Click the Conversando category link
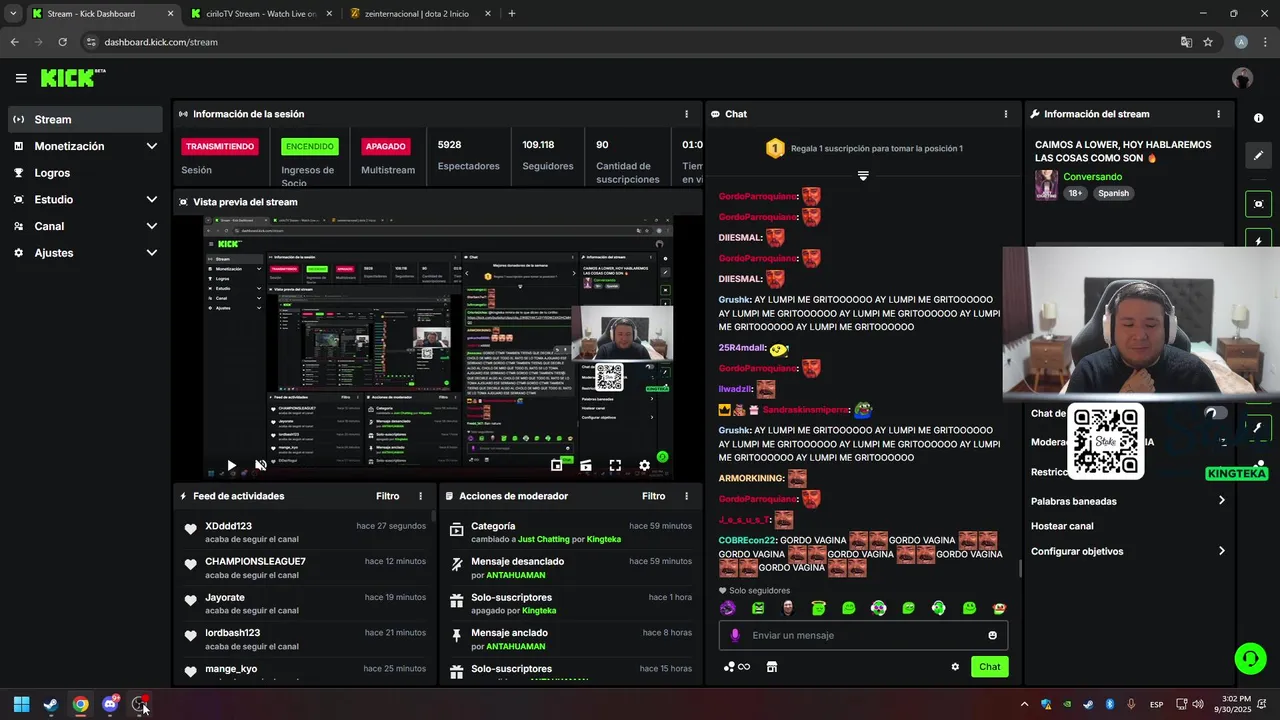The image size is (1280, 720). coord(1093,177)
